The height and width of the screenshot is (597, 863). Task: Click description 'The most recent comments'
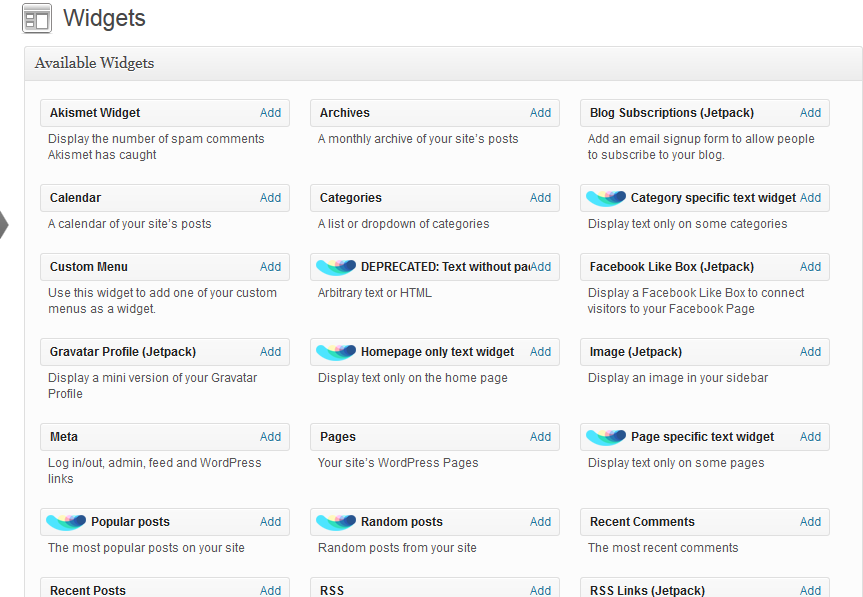pos(663,549)
